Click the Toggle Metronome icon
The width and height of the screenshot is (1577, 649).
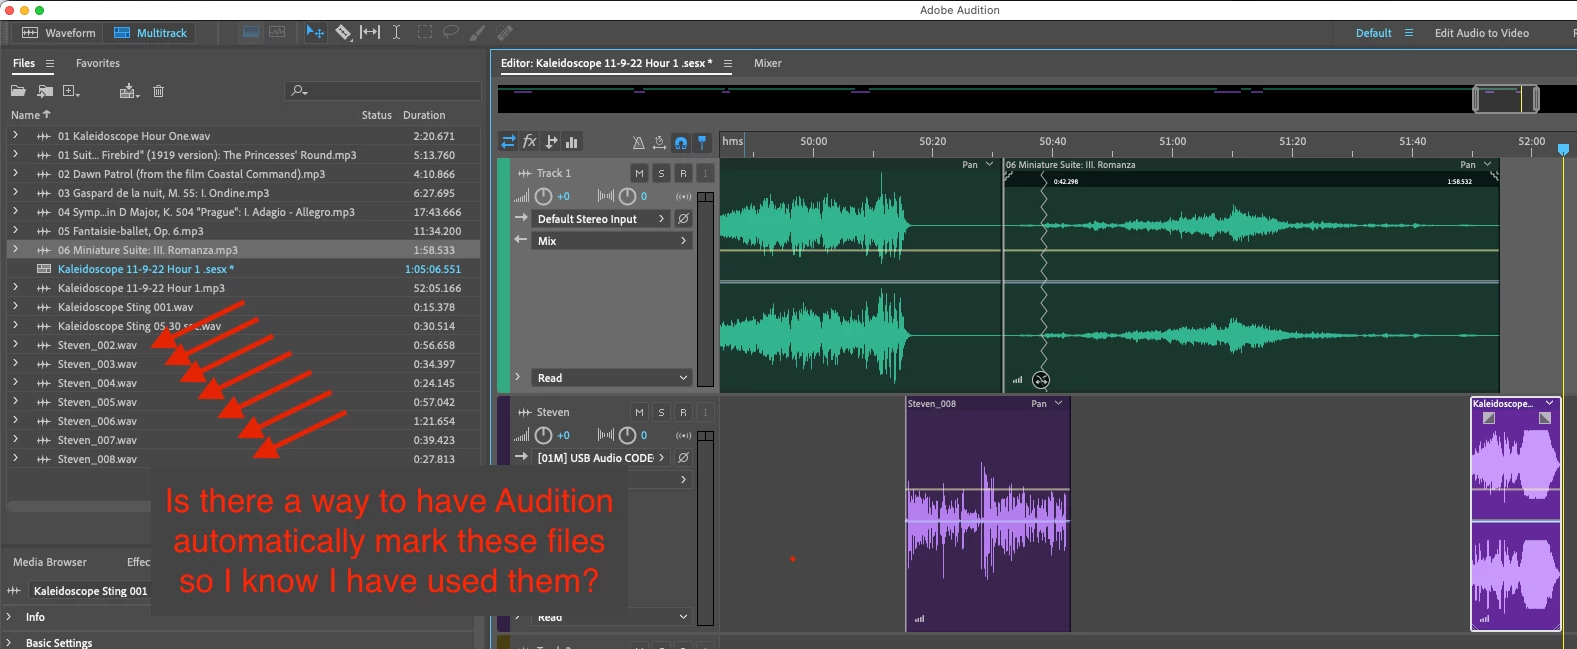coord(638,142)
